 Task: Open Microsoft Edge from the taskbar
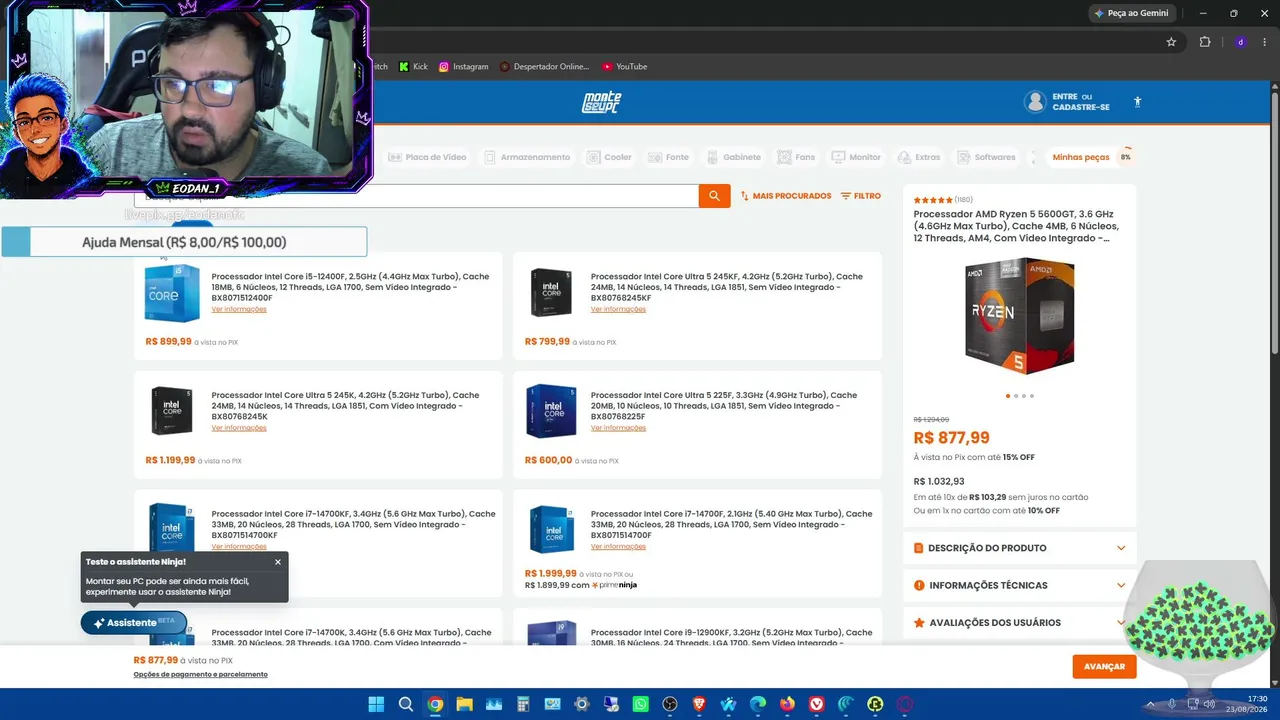(758, 704)
